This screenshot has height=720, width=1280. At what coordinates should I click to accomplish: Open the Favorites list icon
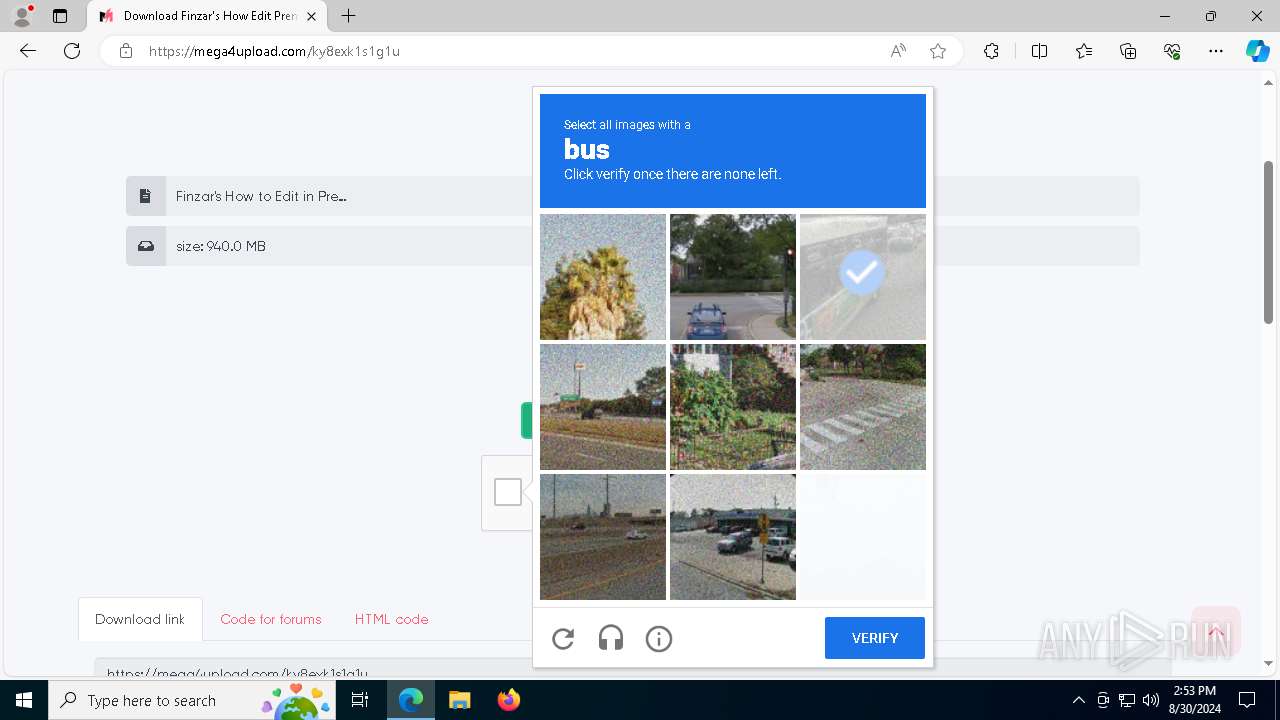coord(1084,51)
